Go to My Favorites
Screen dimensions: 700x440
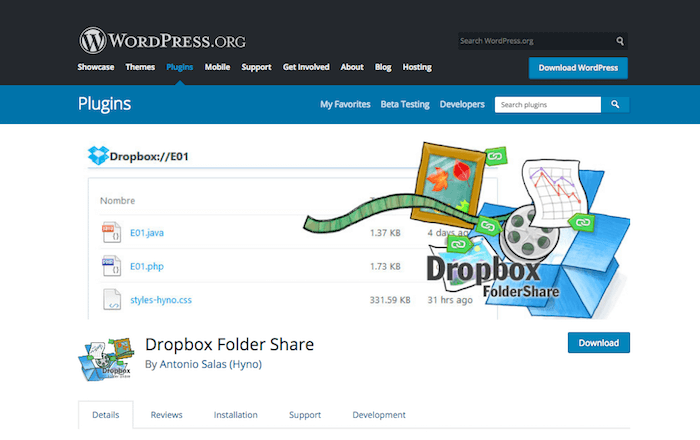point(345,104)
